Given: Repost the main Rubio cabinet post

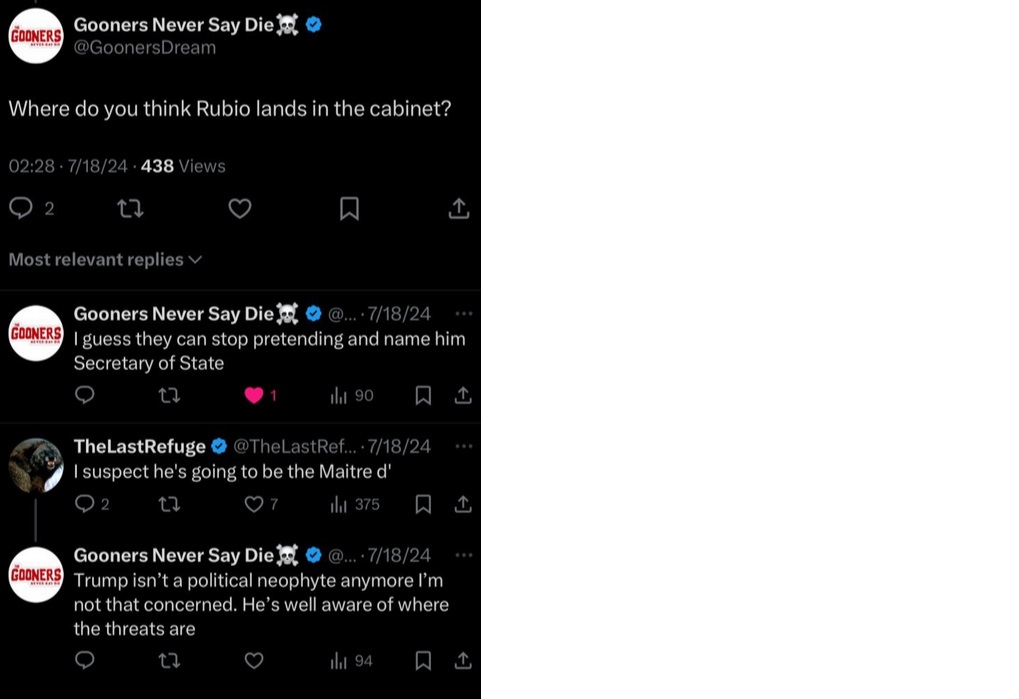Looking at the screenshot, I should (130, 208).
